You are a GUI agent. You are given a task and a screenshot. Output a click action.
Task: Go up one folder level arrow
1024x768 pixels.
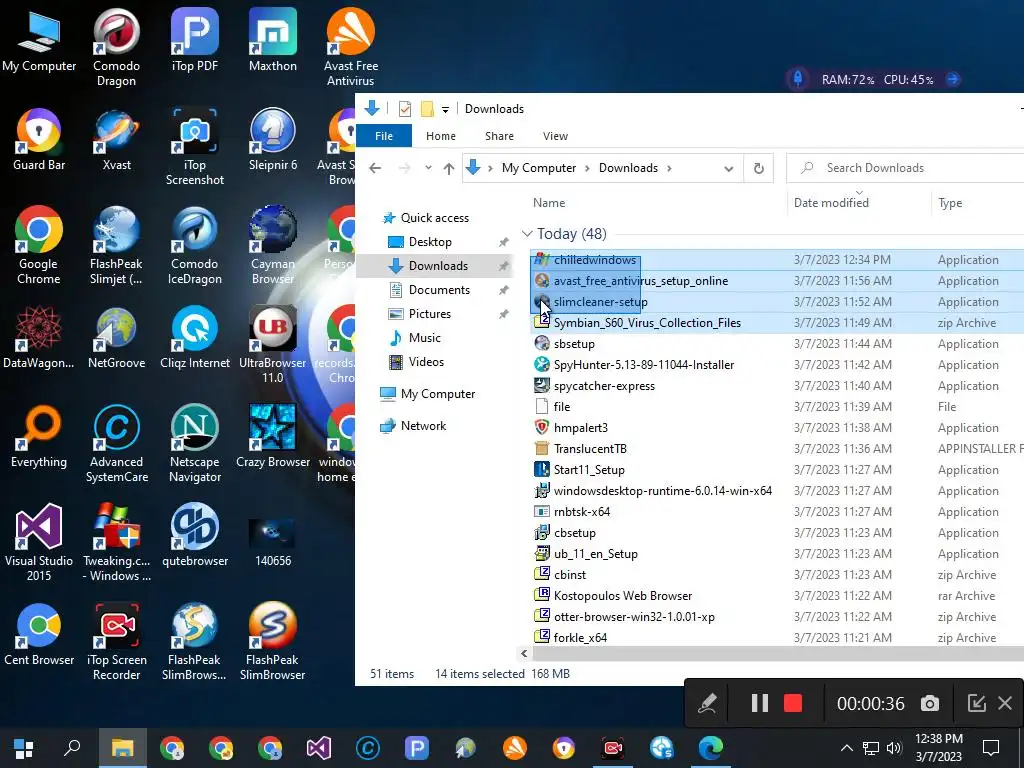click(x=449, y=168)
